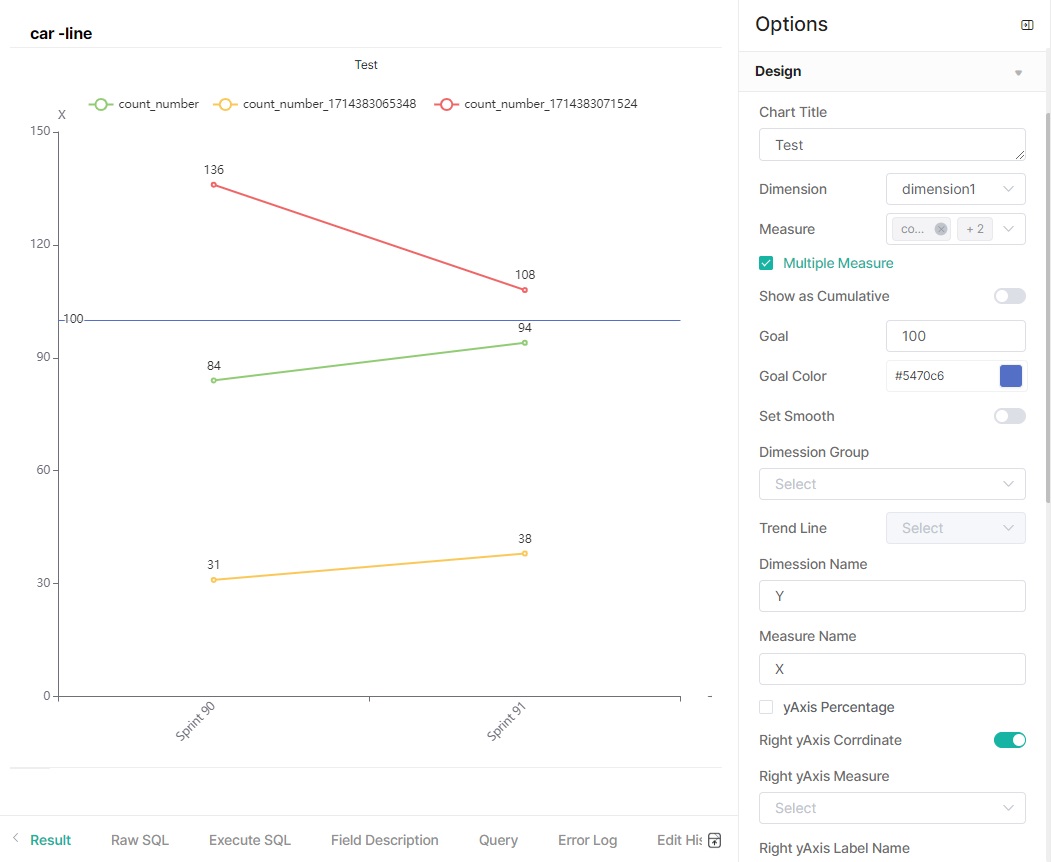Collapse the Options side panel
Image resolution: width=1051 pixels, height=862 pixels.
[x=1026, y=25]
